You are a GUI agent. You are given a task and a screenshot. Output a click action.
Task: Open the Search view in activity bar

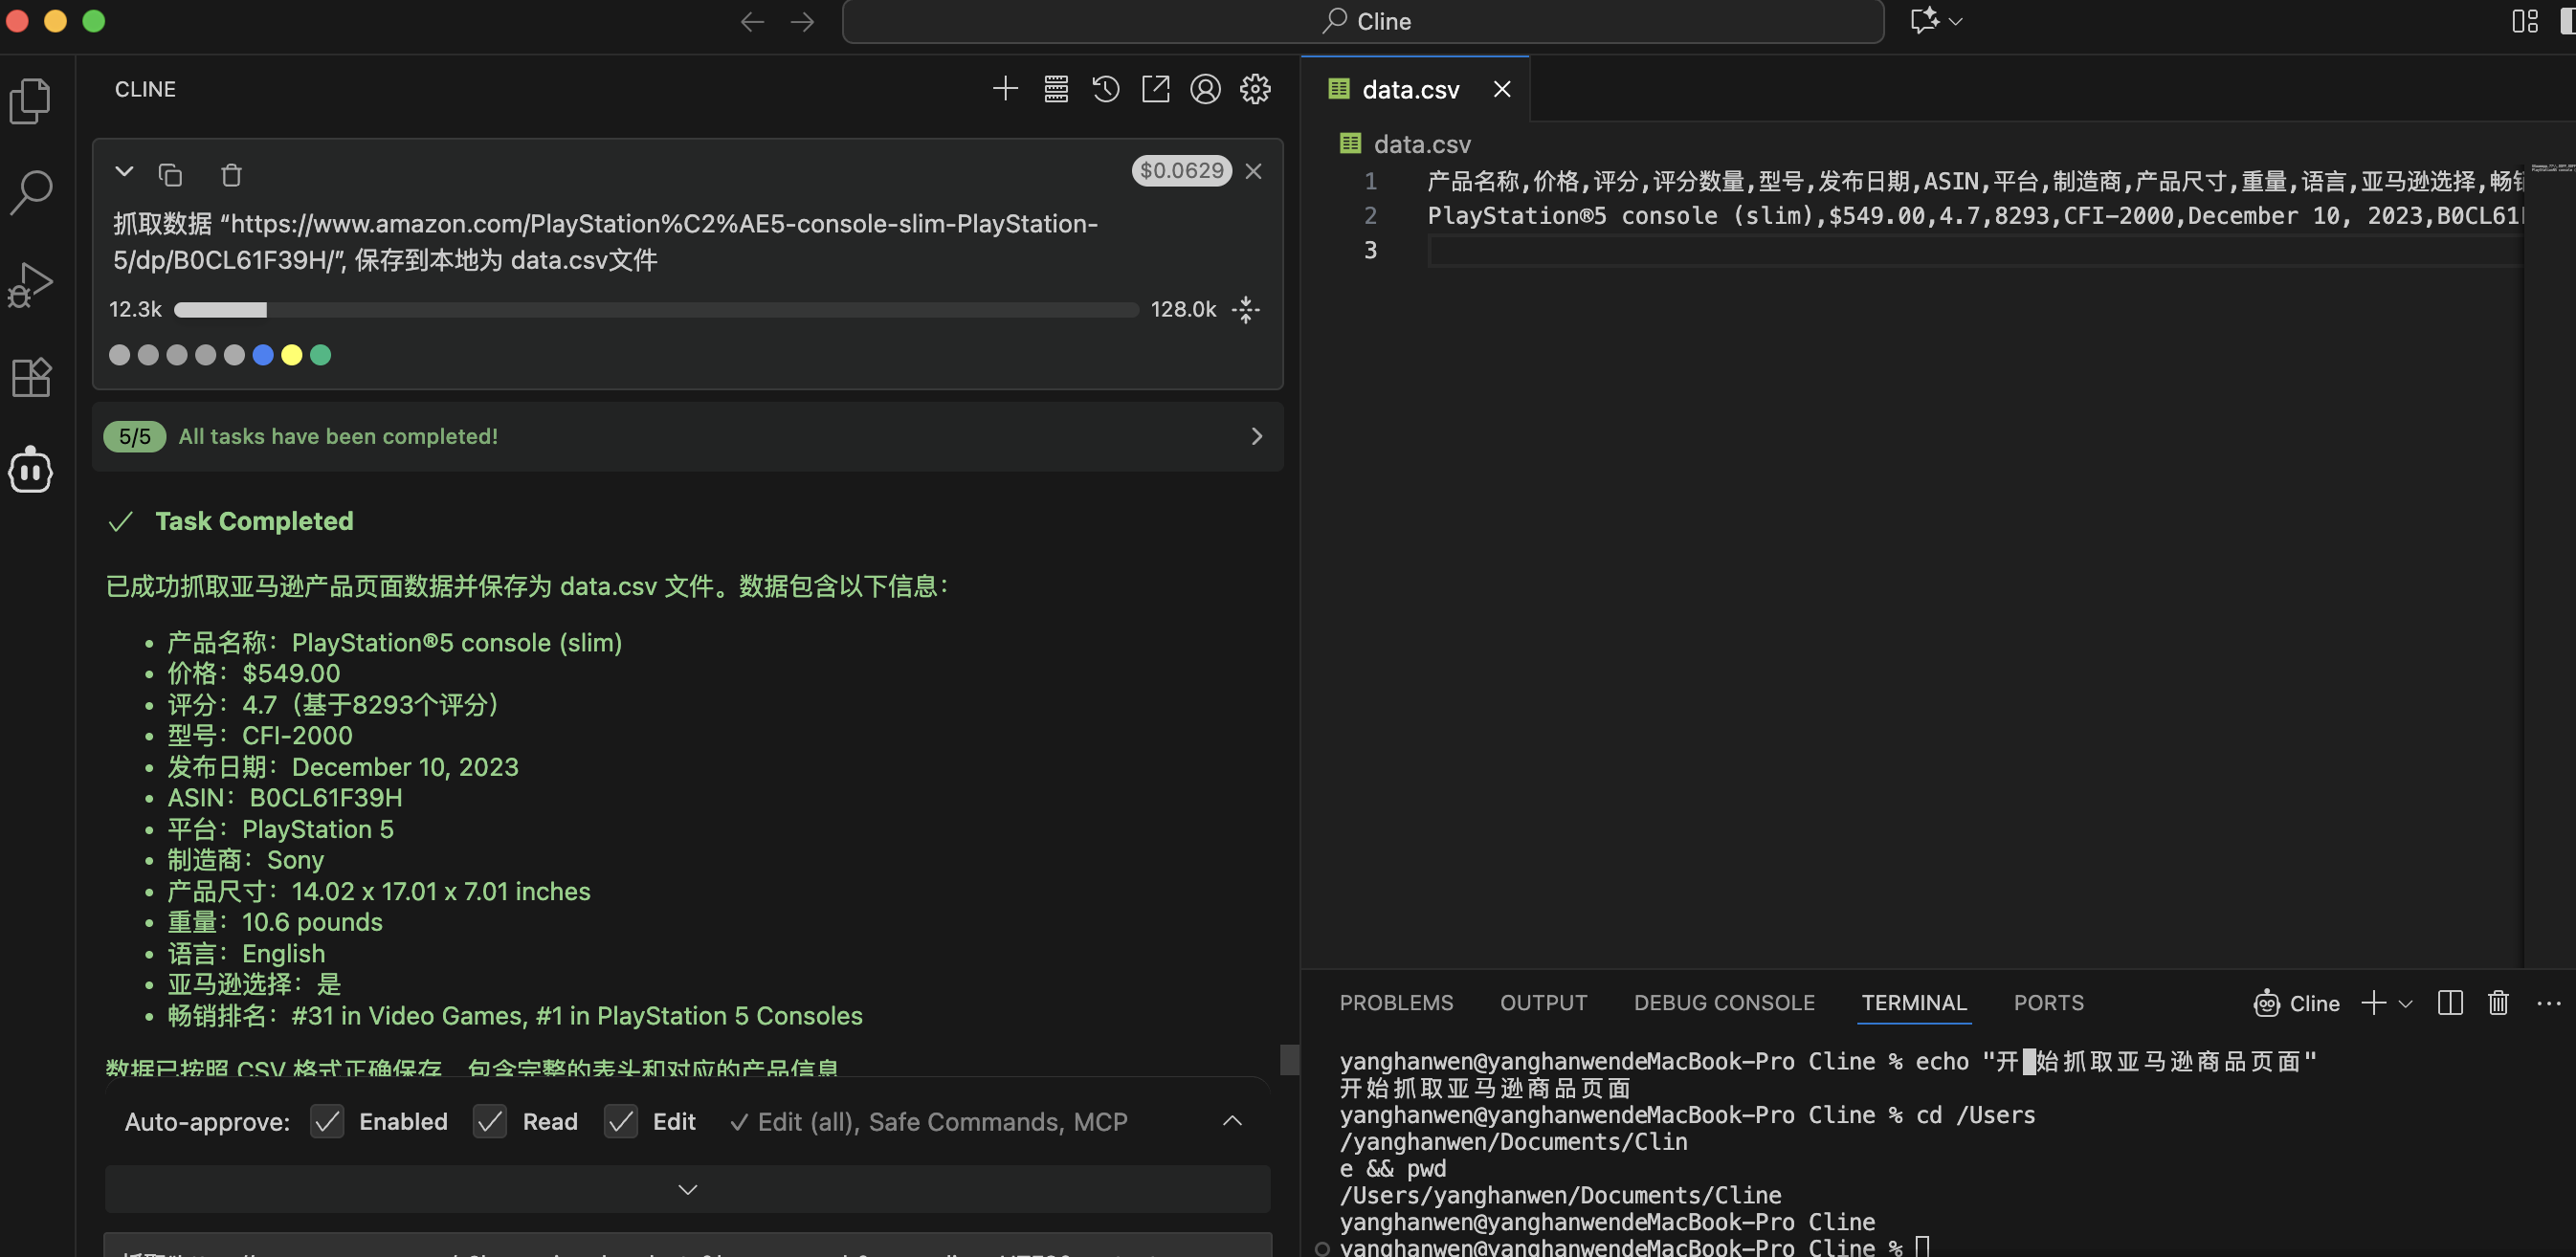(30, 192)
